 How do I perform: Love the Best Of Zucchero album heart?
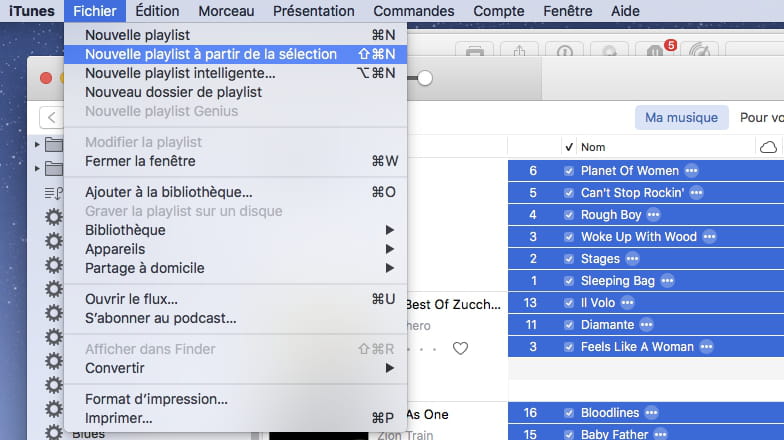tap(460, 348)
